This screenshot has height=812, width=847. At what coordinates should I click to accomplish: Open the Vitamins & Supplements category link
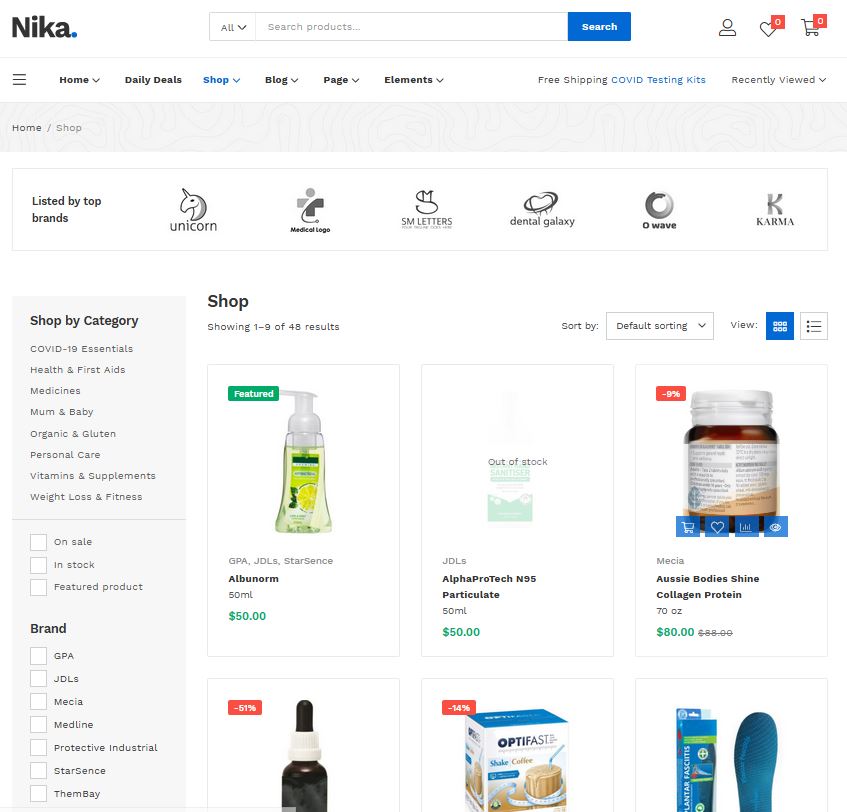pyautogui.click(x=93, y=475)
